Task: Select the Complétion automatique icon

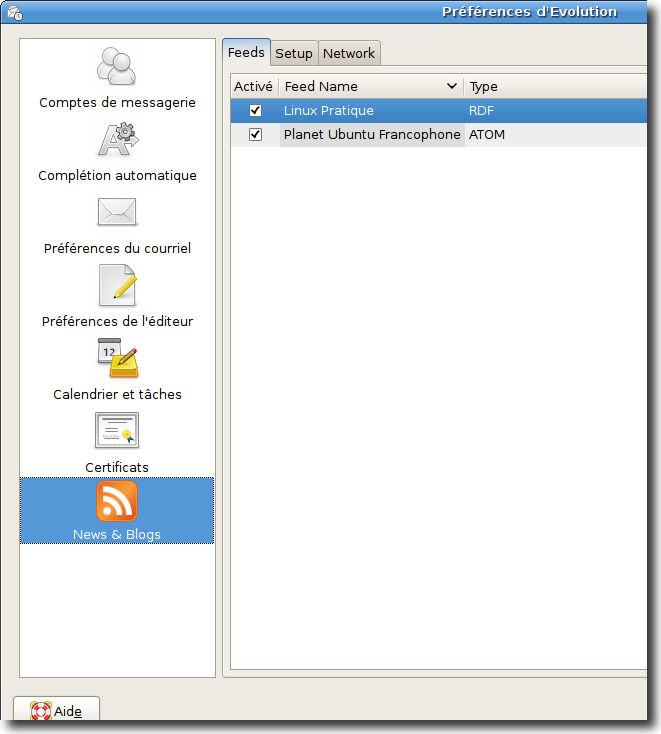Action: click(x=117, y=140)
